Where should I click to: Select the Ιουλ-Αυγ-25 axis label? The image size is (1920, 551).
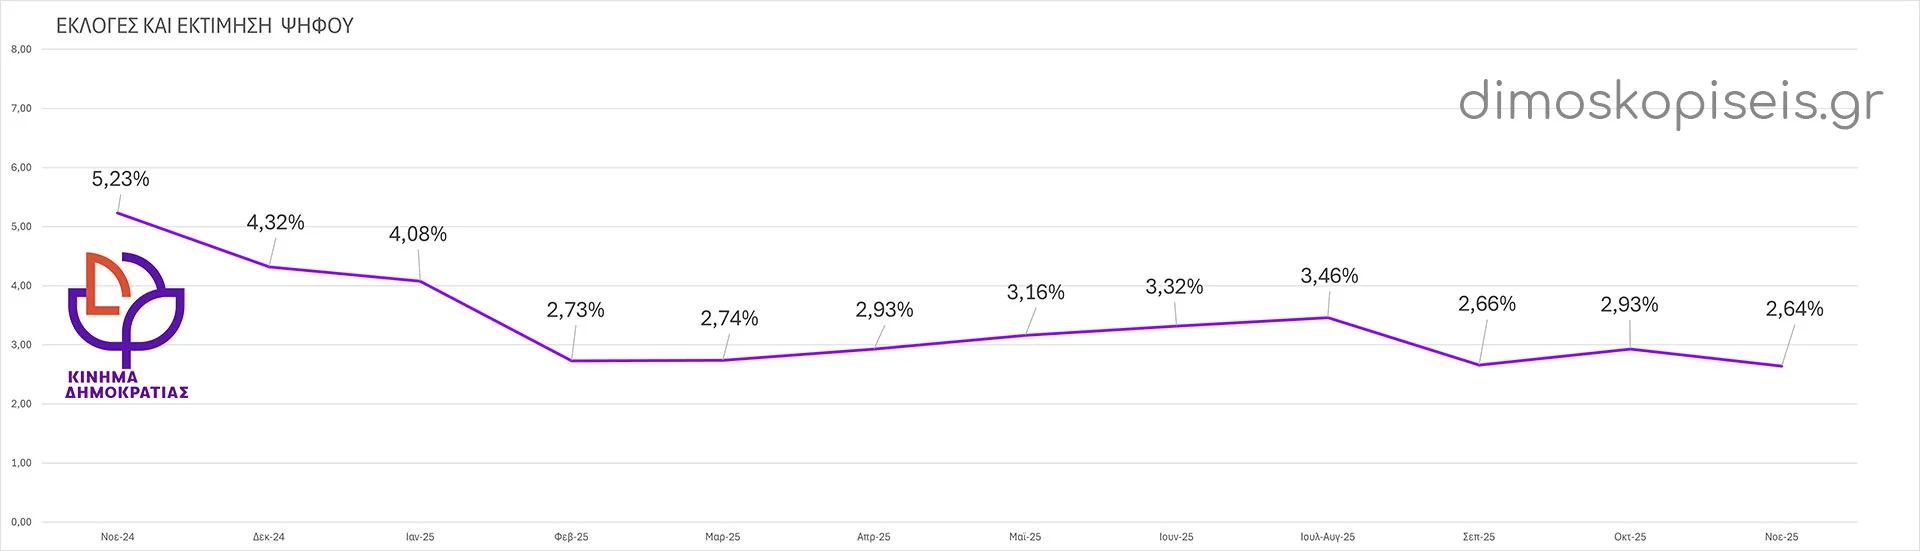pyautogui.click(x=1327, y=537)
